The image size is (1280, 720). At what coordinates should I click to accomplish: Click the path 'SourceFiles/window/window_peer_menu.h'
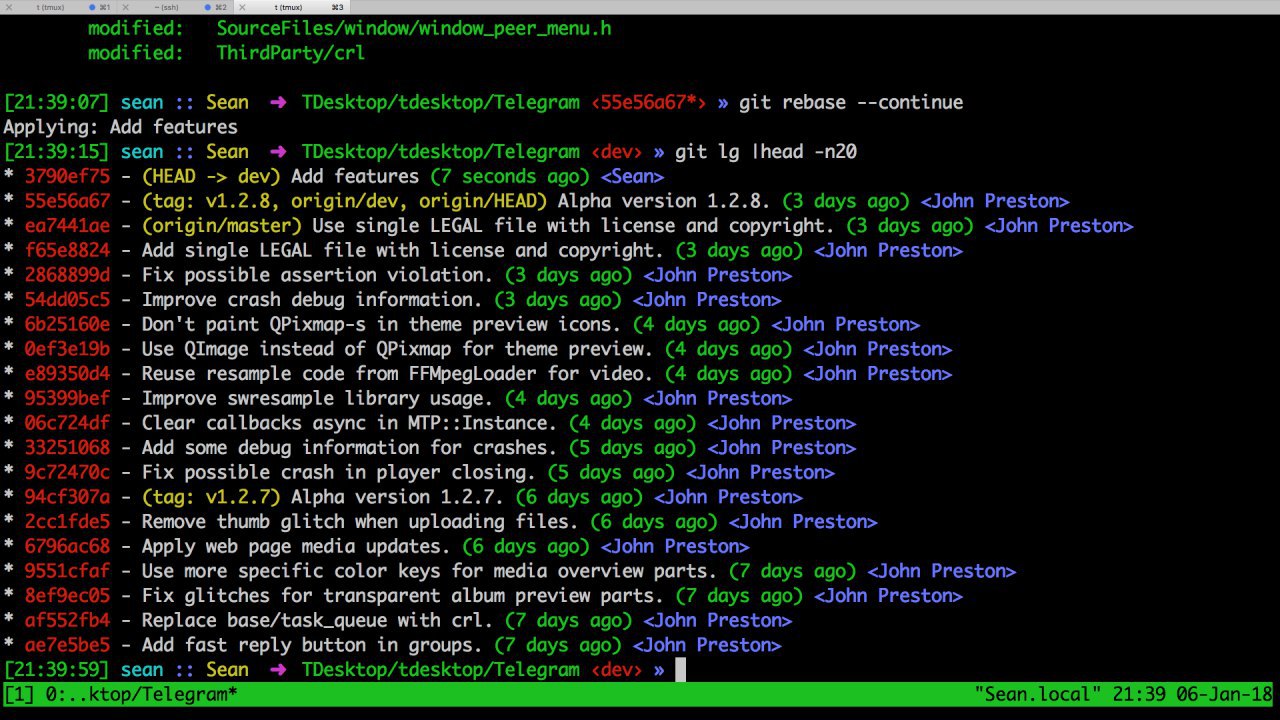tap(414, 28)
